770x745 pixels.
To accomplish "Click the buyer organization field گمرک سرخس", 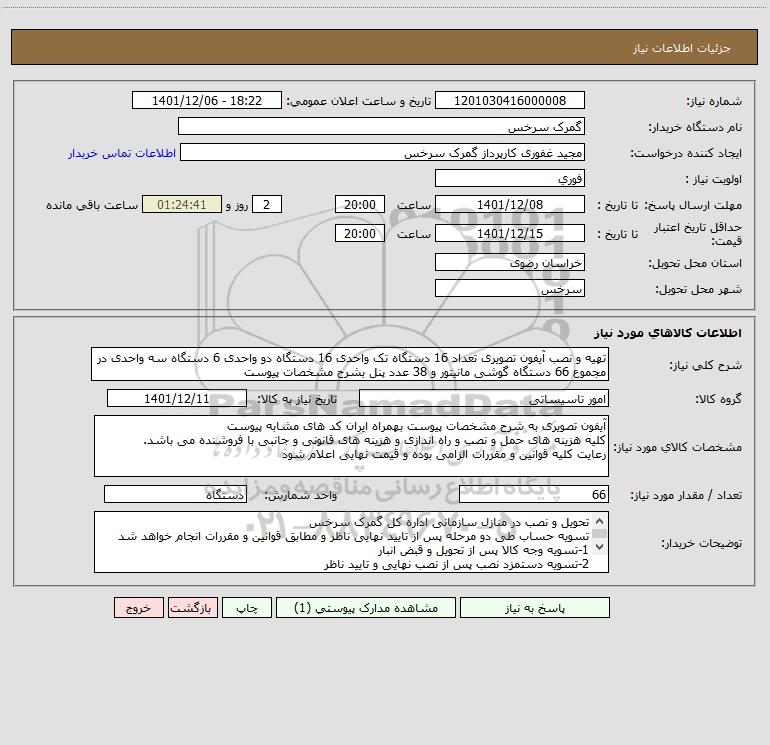I will point(381,127).
